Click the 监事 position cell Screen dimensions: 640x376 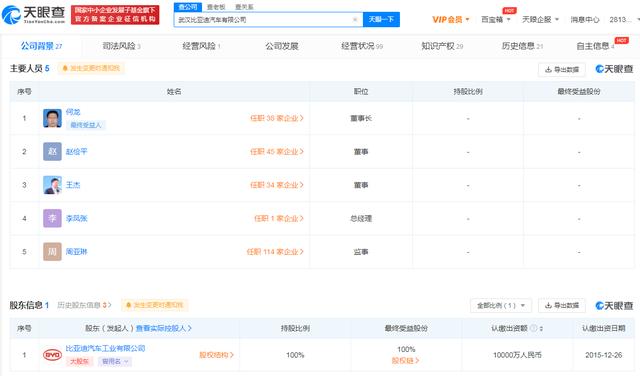click(x=361, y=252)
